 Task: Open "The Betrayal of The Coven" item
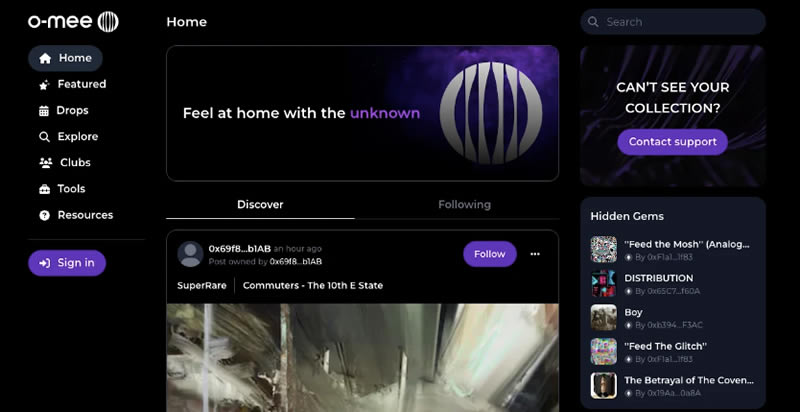[x=686, y=380]
